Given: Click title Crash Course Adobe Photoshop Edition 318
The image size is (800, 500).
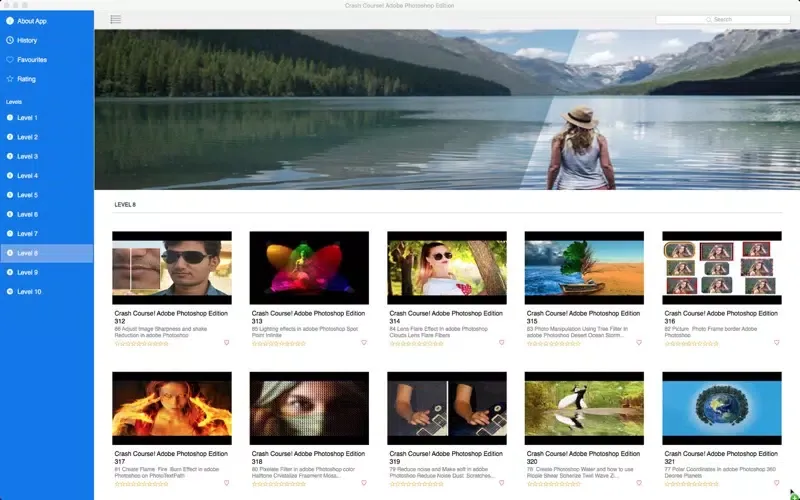Looking at the screenshot, I should [x=308, y=458].
